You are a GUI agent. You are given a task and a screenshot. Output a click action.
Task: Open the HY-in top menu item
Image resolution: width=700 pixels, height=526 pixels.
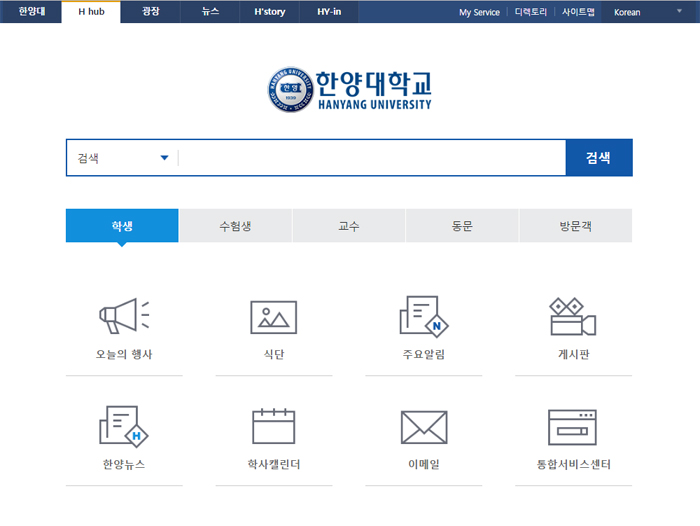coord(329,12)
